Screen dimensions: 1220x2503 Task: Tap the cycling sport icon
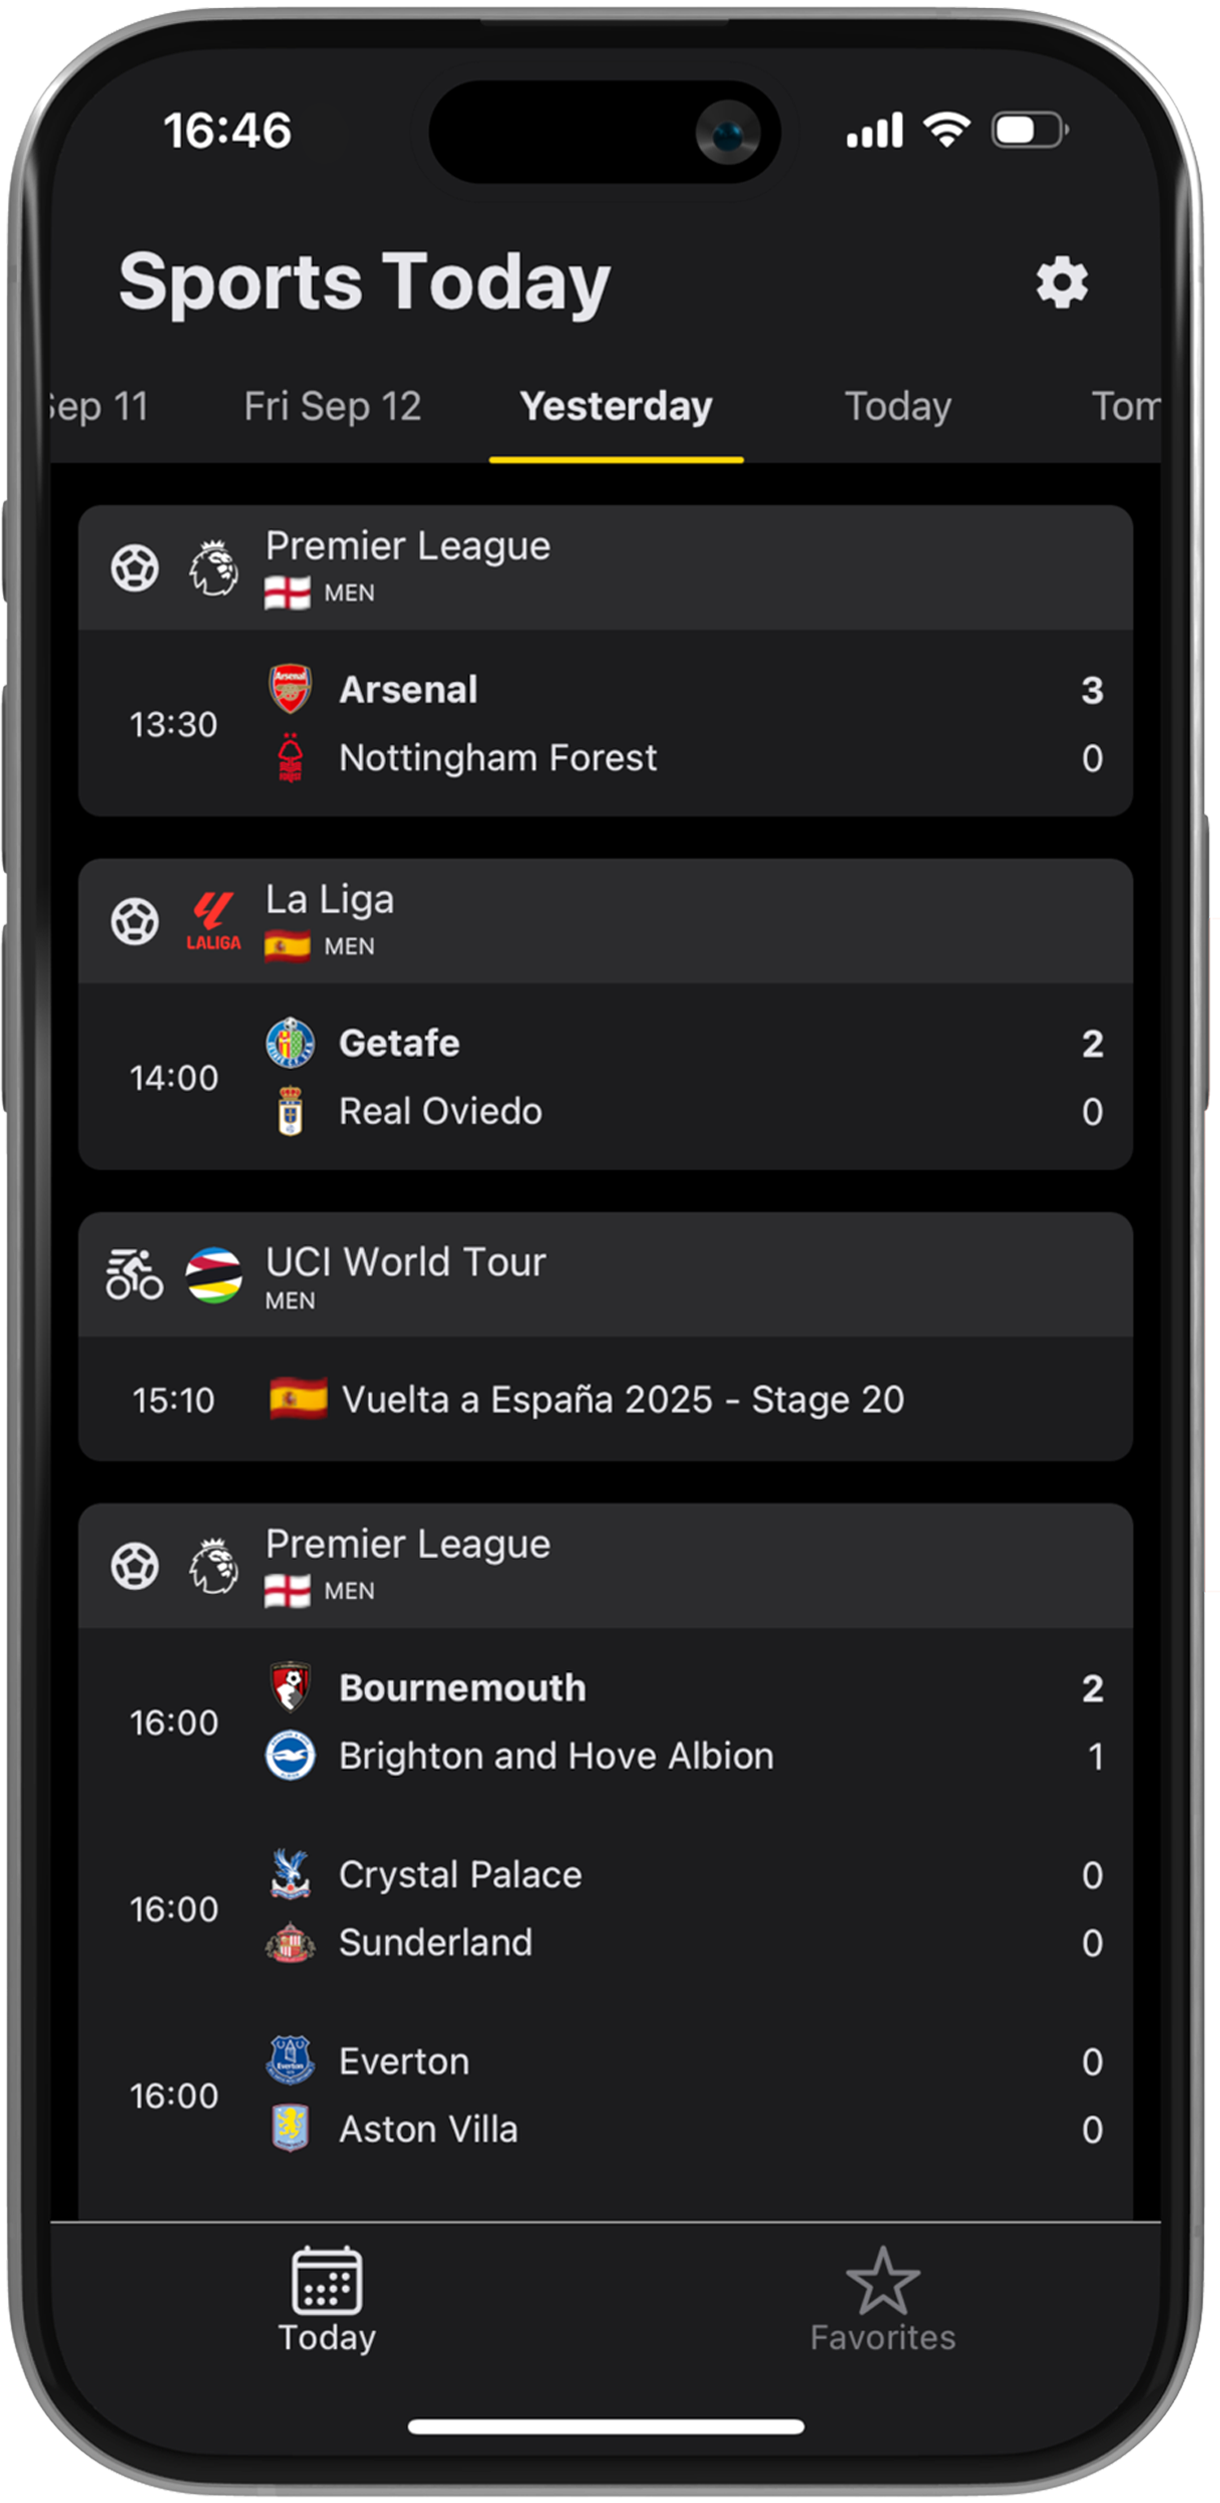[x=134, y=1275]
